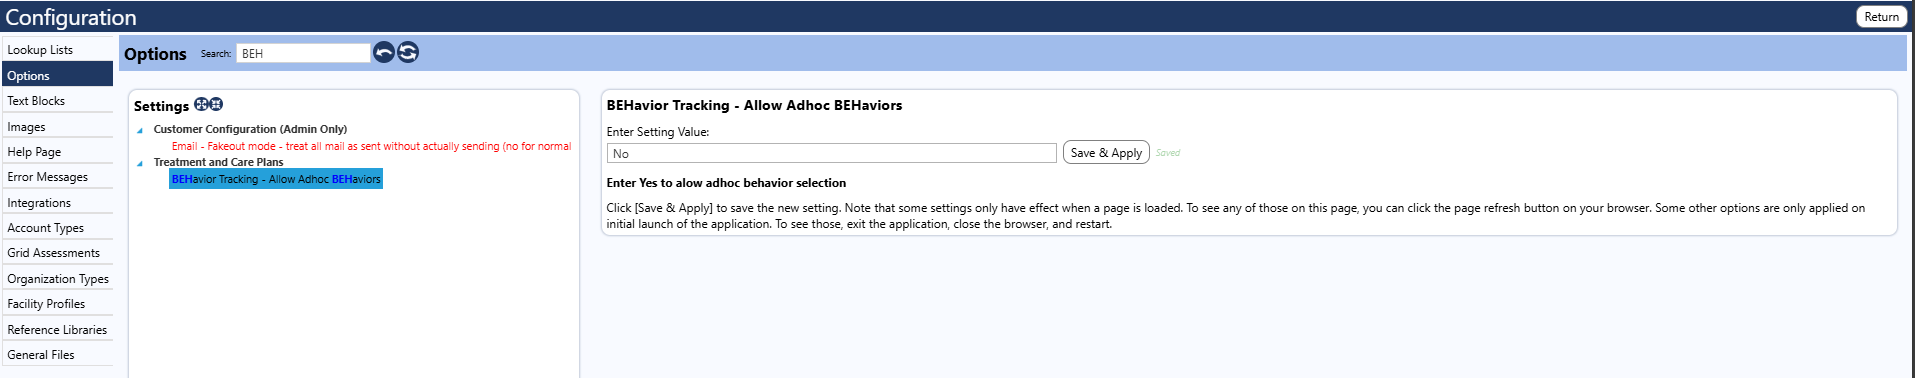Image resolution: width=1915 pixels, height=378 pixels.
Task: Click the Customer Configuration (Admin Only) label
Action: point(250,129)
